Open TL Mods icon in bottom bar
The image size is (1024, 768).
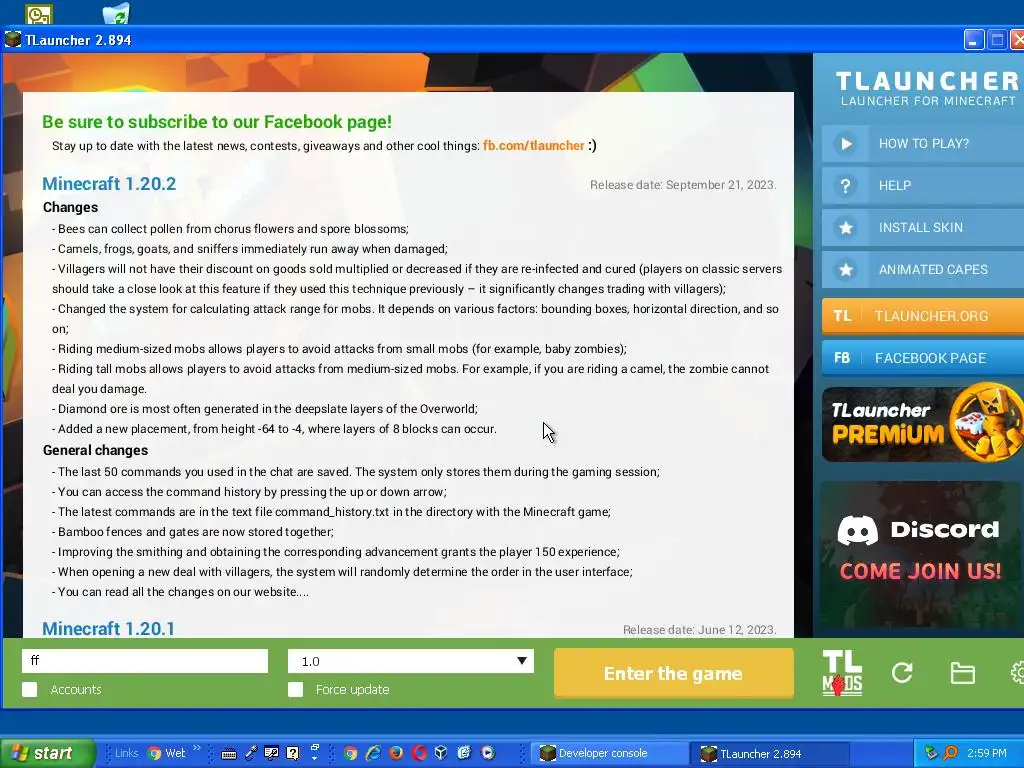coord(842,673)
